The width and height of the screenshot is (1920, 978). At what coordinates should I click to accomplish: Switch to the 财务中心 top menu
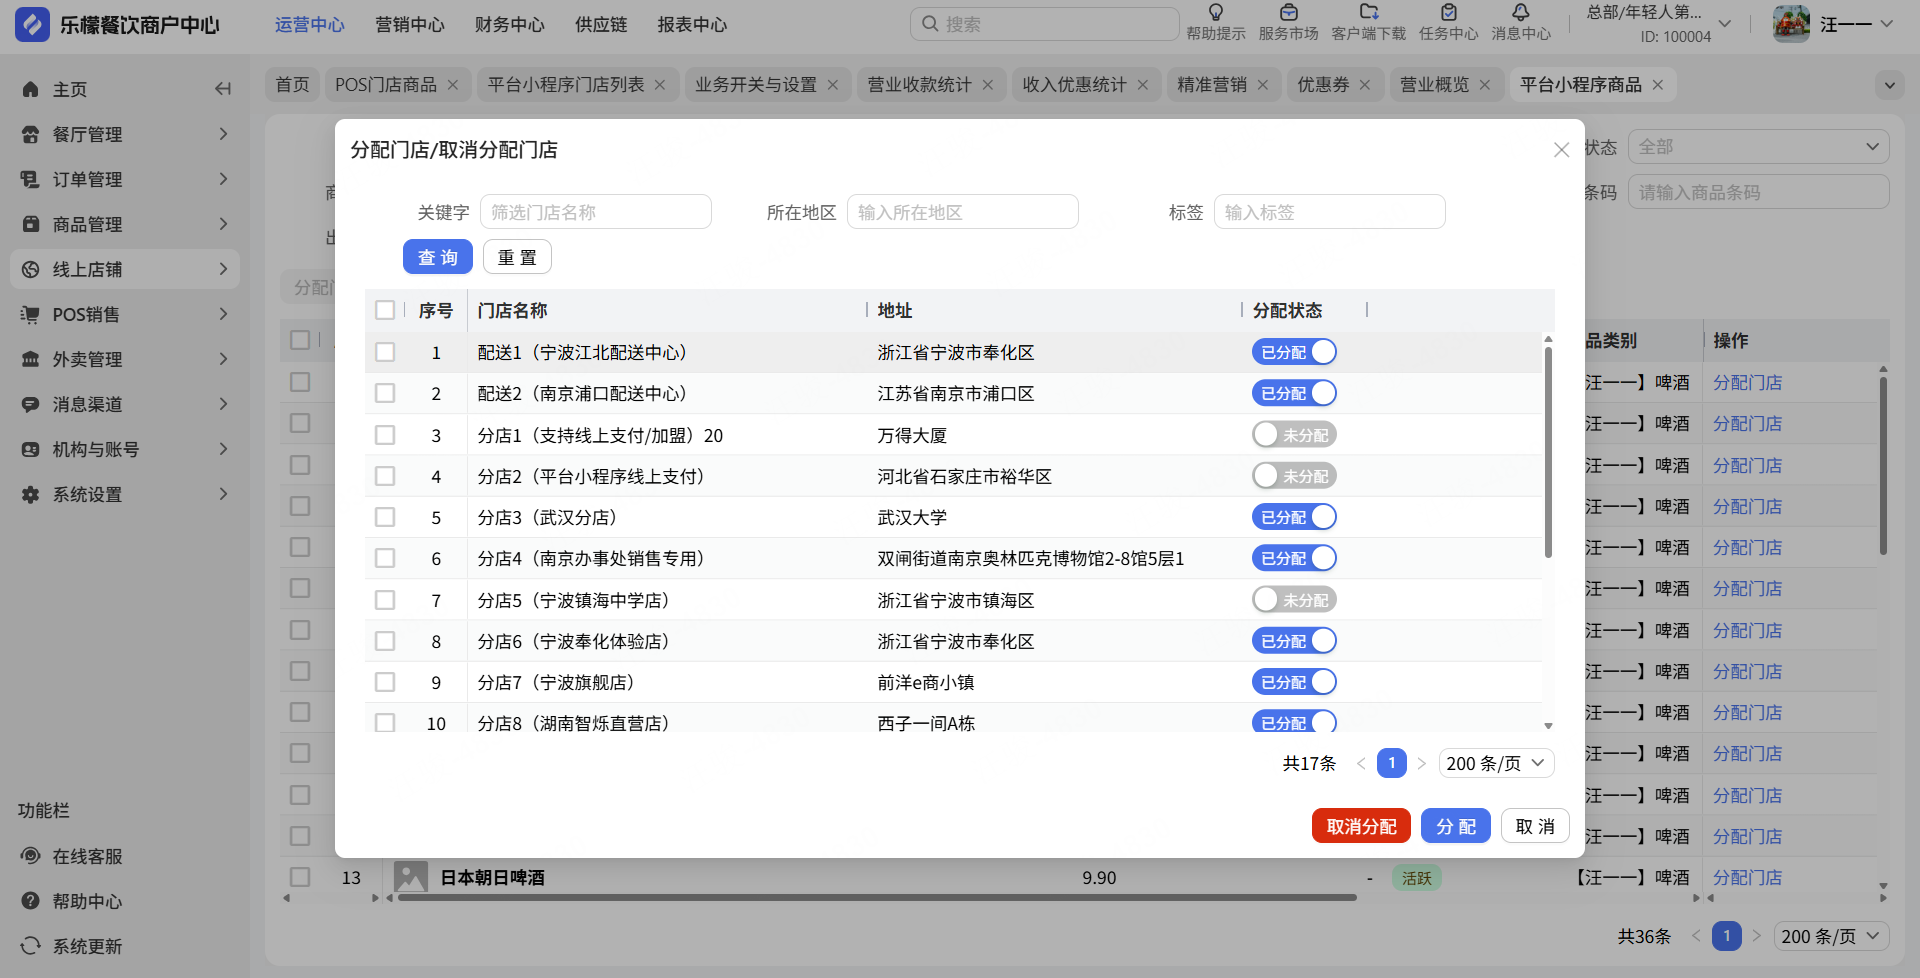coord(509,25)
